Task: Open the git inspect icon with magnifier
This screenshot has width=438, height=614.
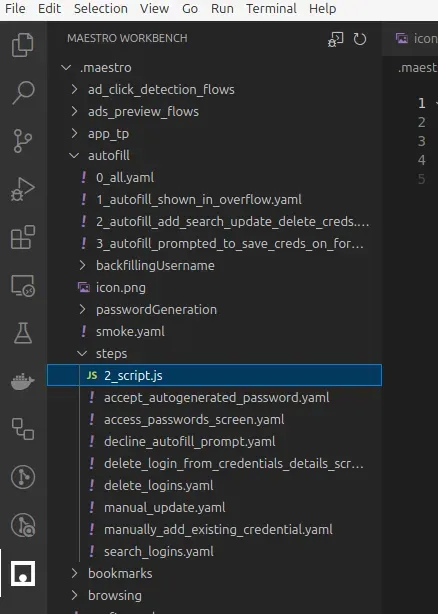Action: click(23, 525)
